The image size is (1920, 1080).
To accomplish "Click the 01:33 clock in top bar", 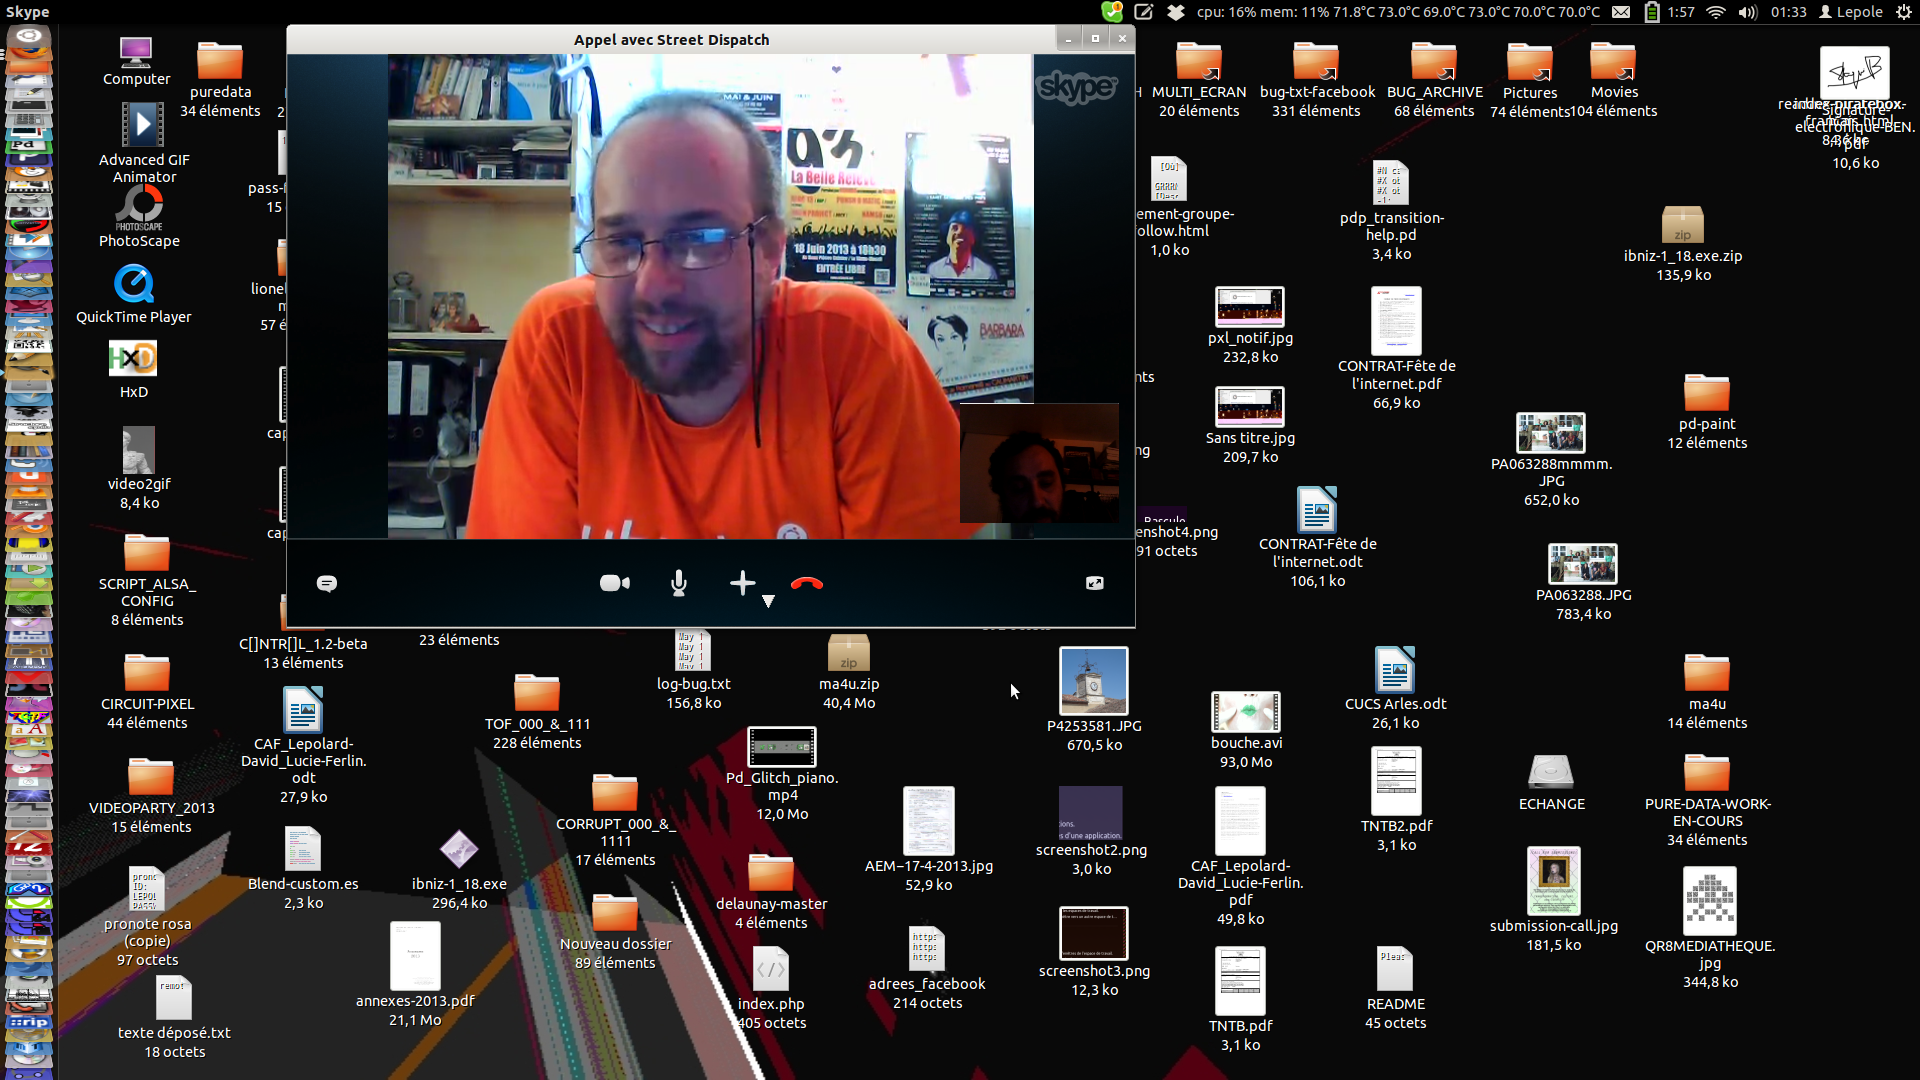I will 1788,12.
